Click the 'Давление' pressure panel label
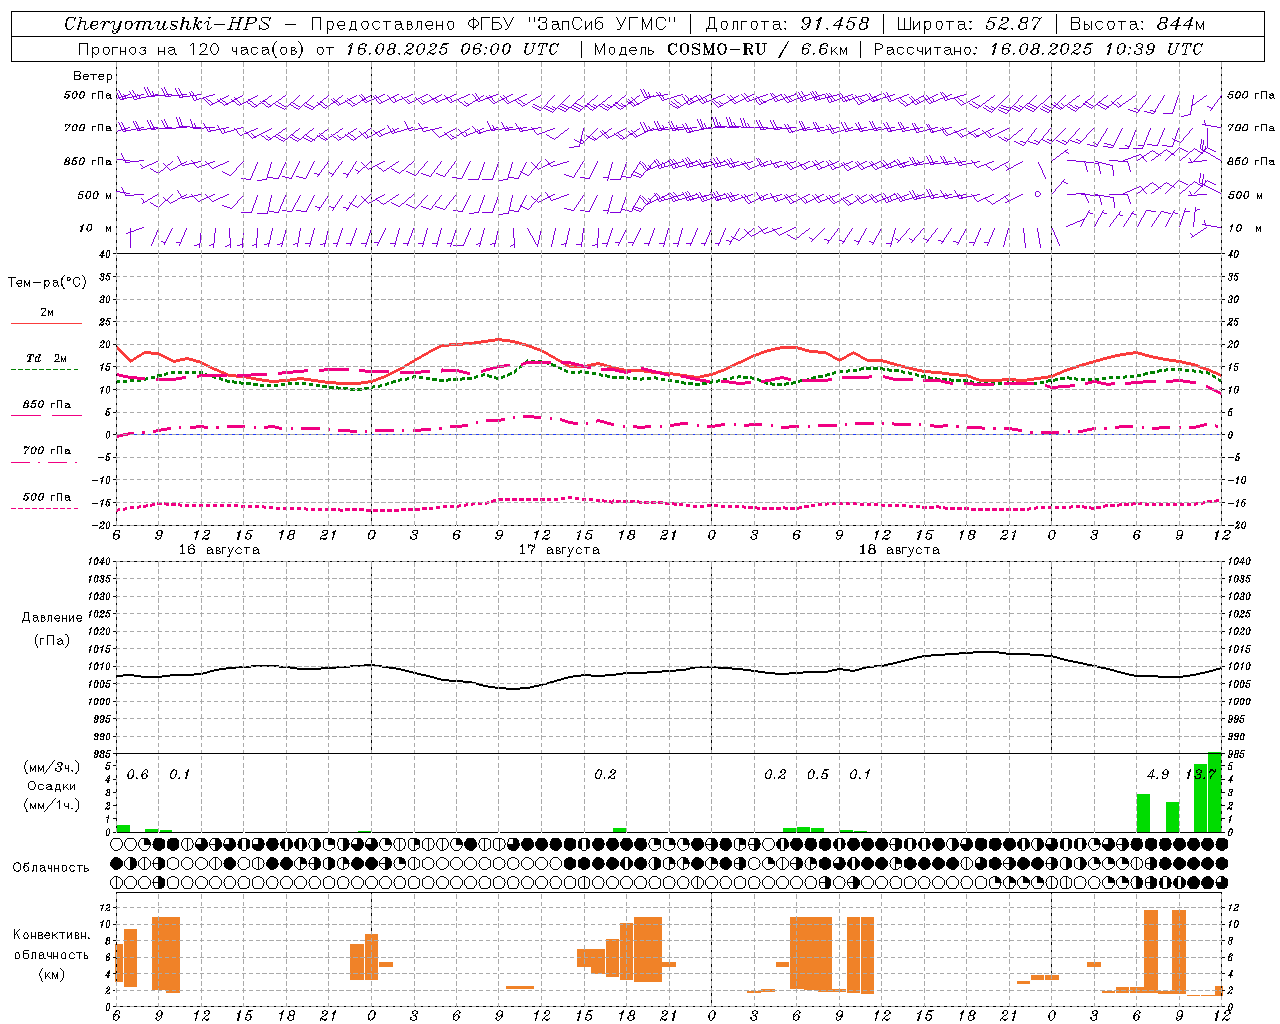The width and height of the screenshot is (1280, 1024). click(52, 618)
